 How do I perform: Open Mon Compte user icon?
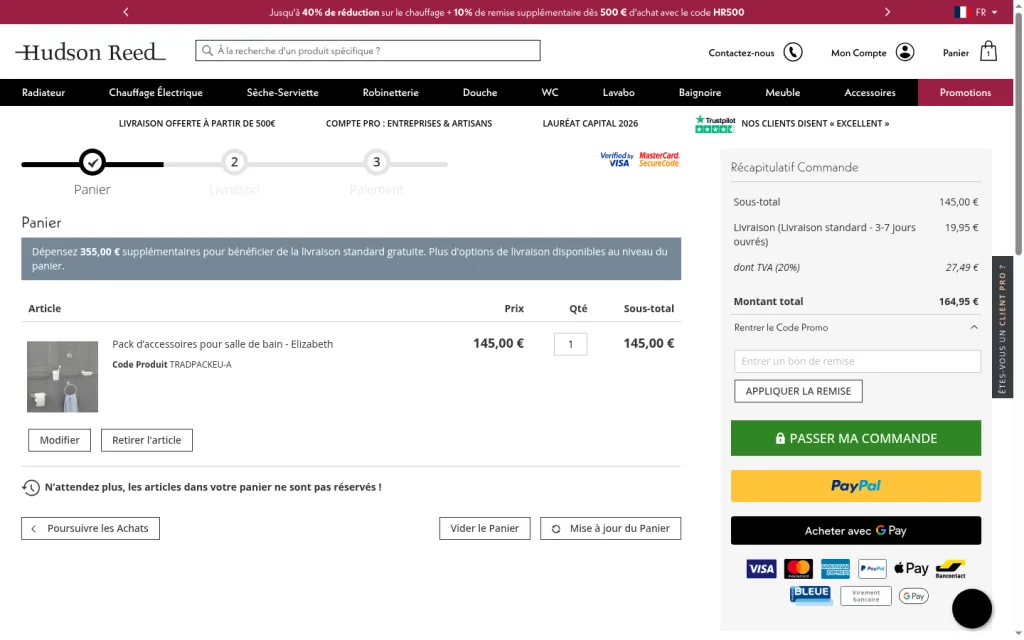[904, 52]
